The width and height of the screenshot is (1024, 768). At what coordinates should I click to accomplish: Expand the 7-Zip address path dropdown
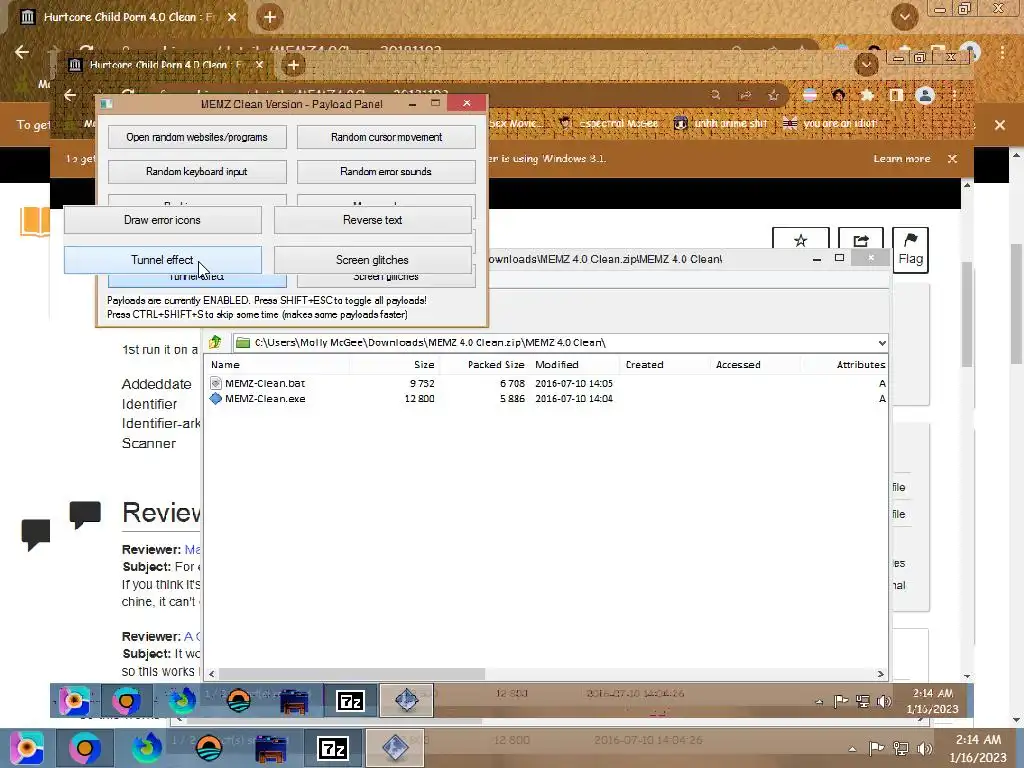tap(882, 343)
